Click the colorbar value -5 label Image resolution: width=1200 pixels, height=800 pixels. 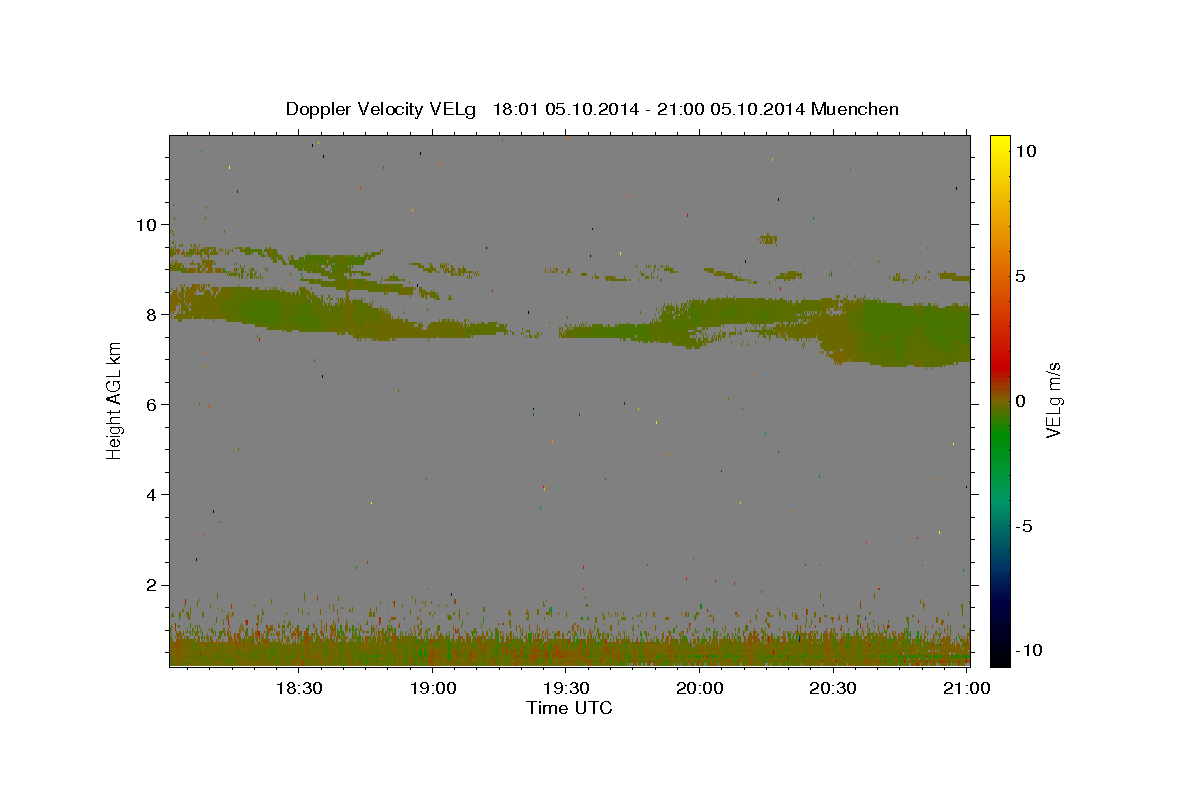point(1025,526)
